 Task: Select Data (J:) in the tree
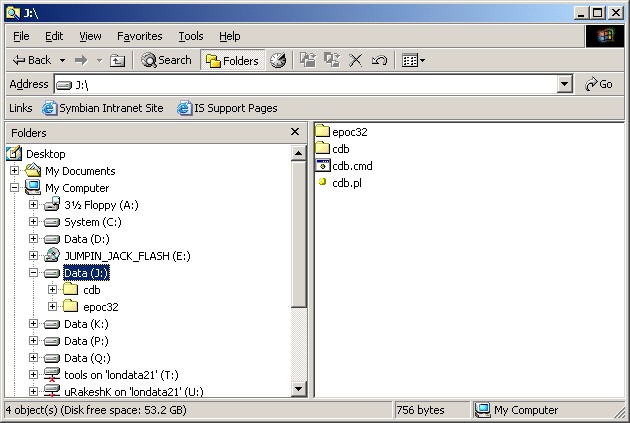click(x=86, y=273)
